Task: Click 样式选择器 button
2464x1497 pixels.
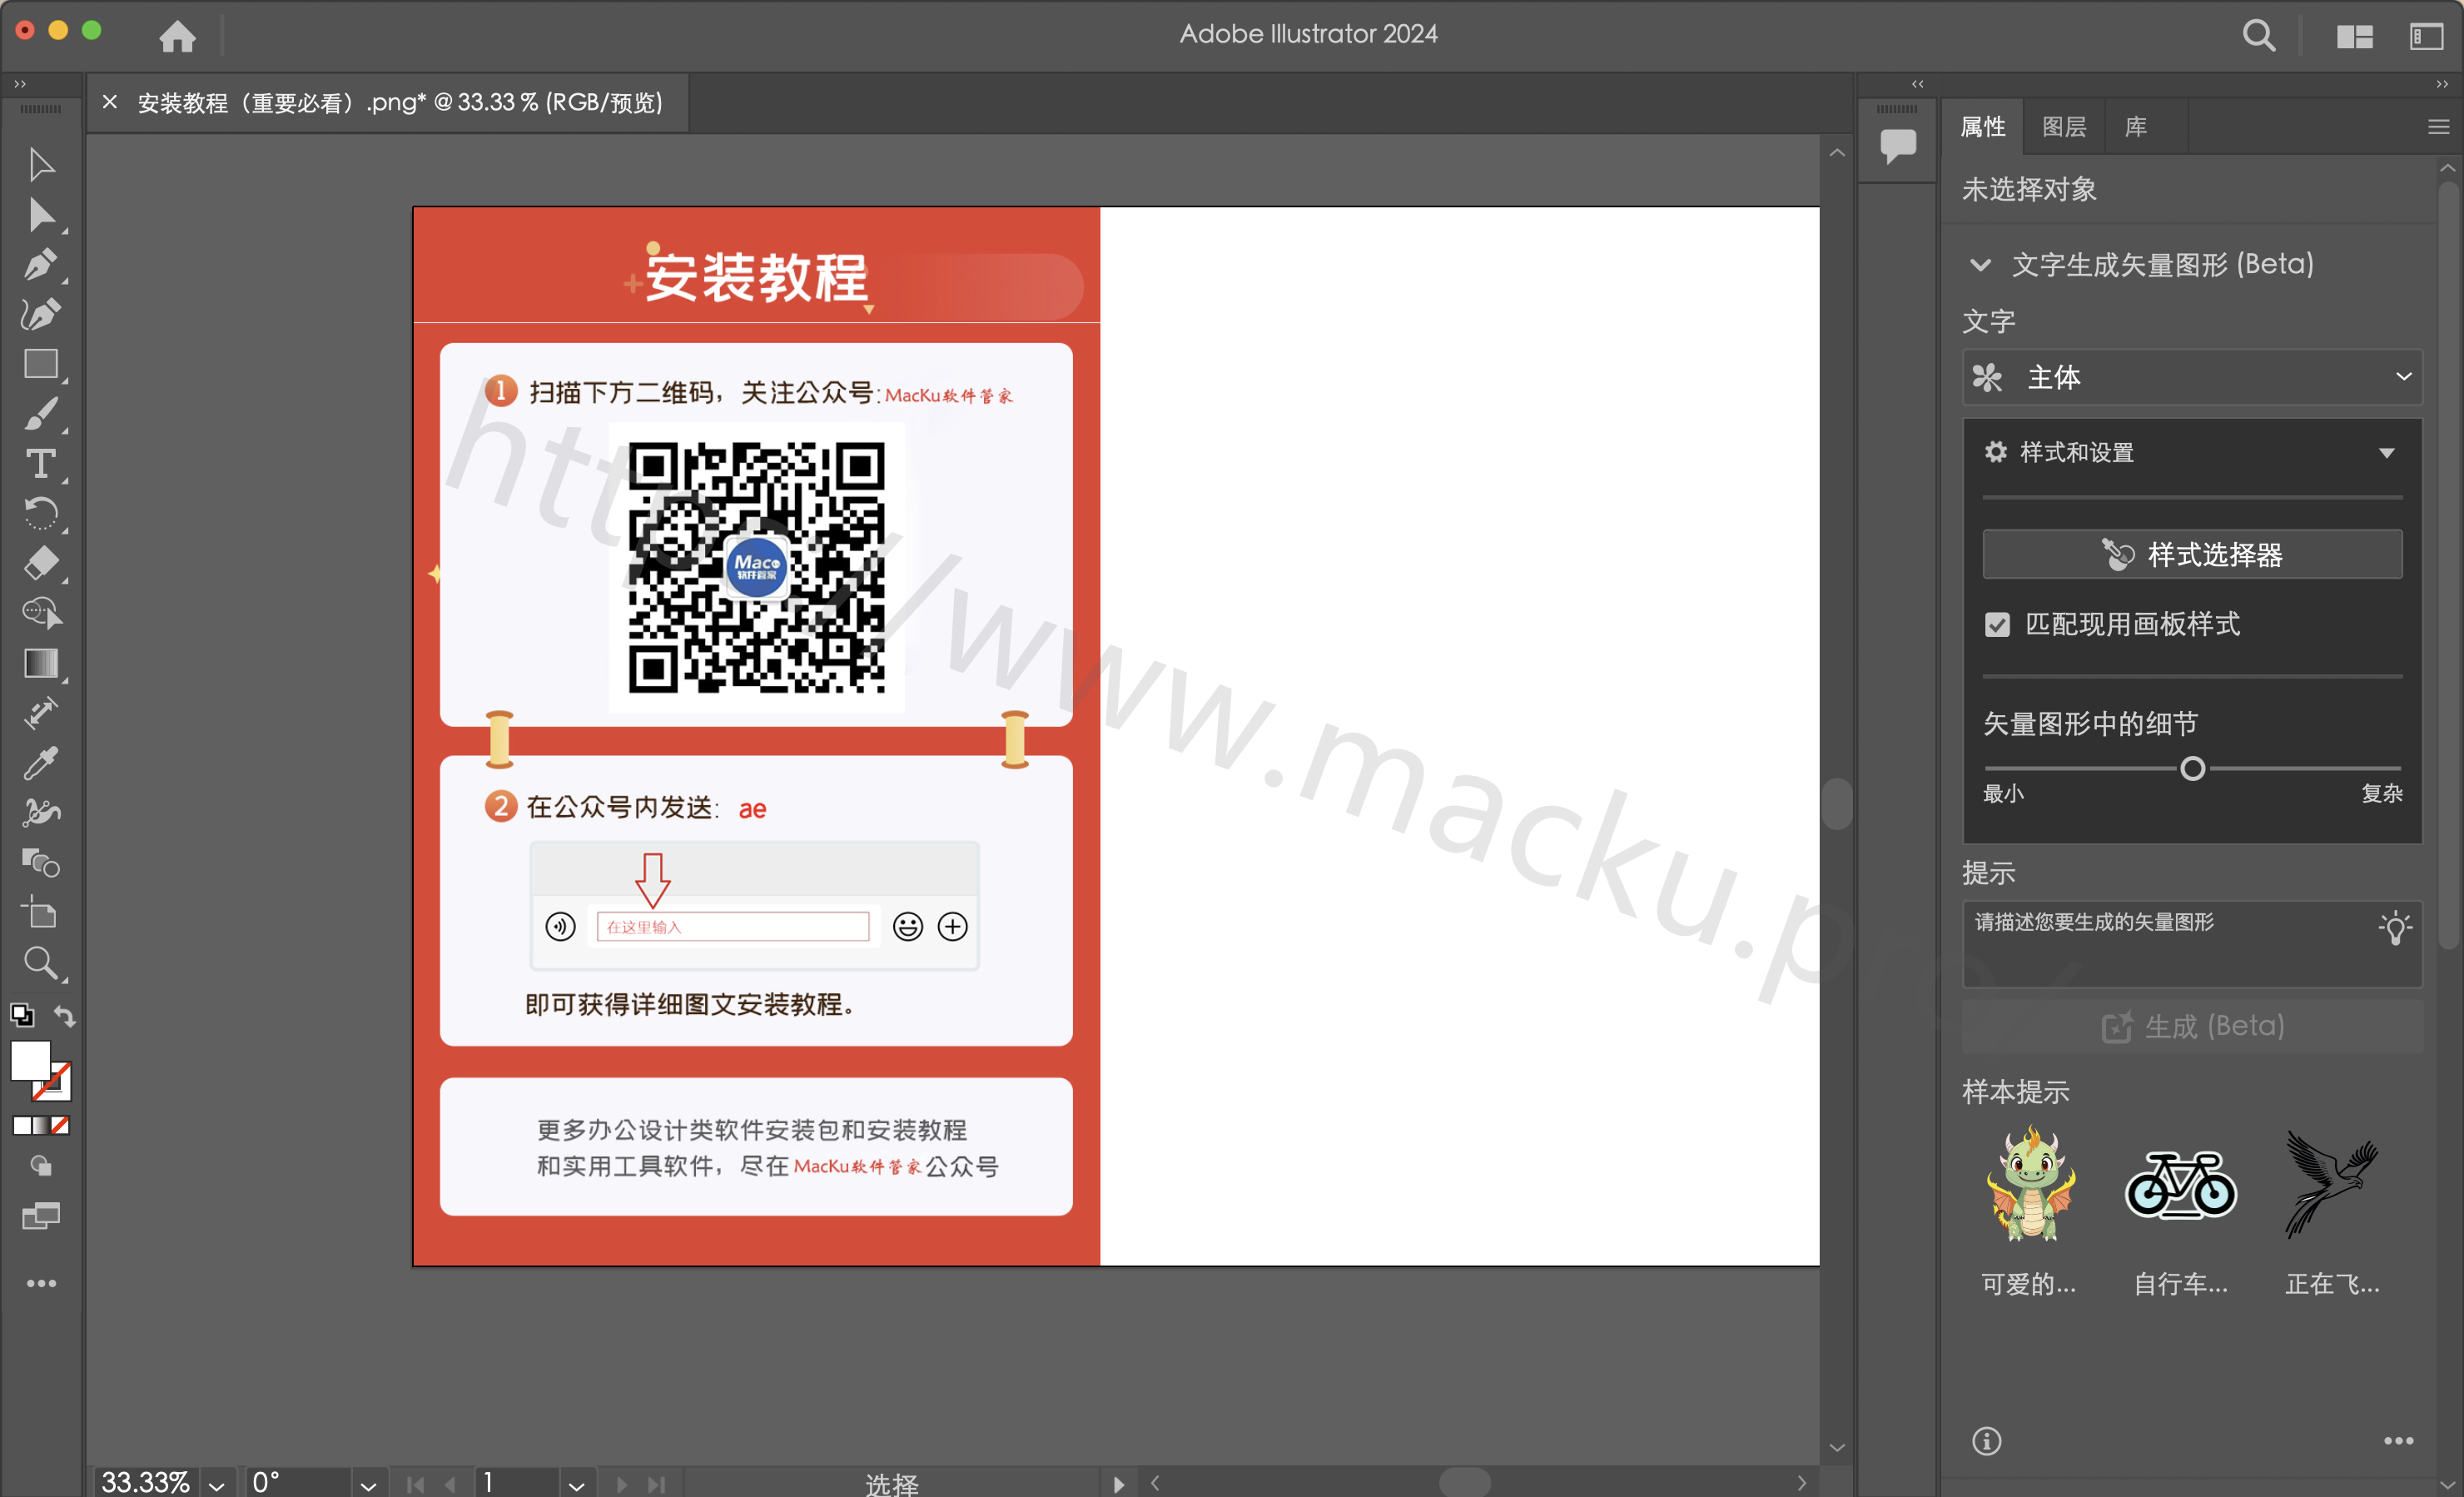Action: point(2192,554)
